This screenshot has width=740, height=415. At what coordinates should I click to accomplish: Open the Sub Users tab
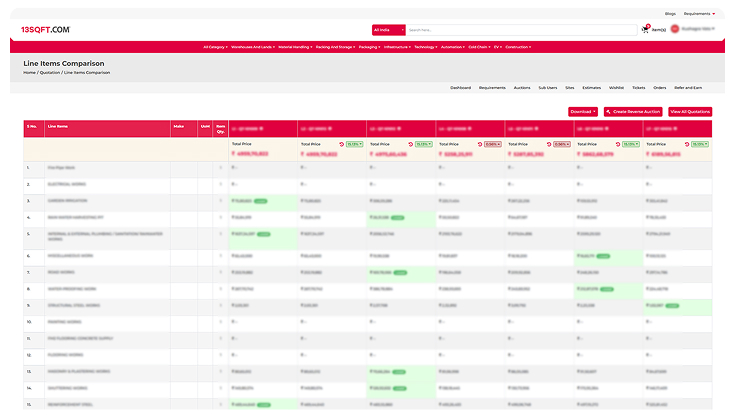point(547,88)
